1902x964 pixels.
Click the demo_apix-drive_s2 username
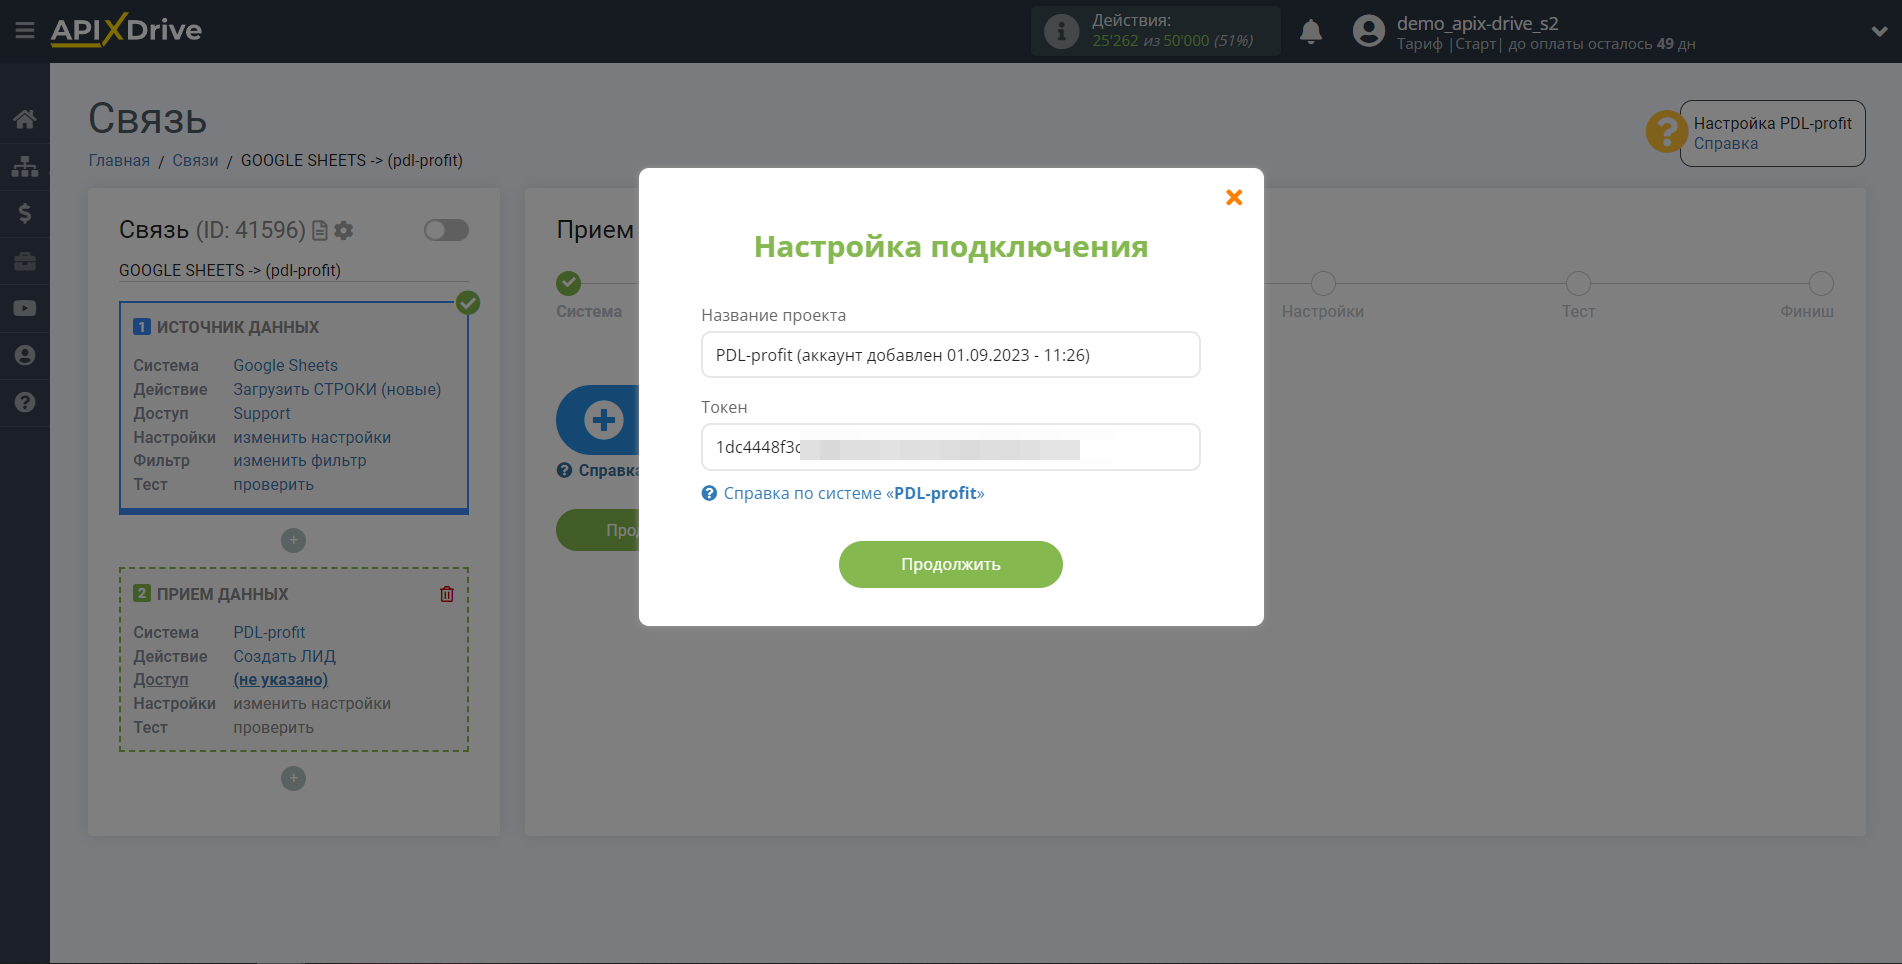(x=1477, y=23)
